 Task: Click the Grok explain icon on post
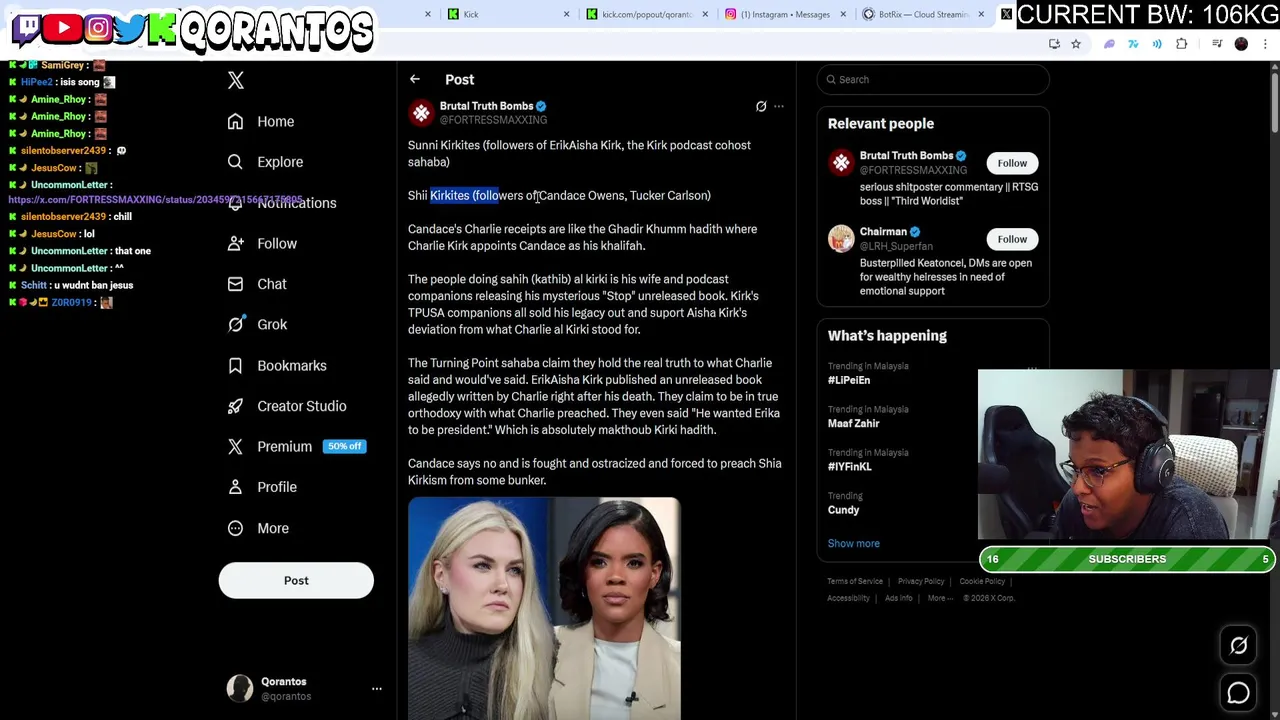761,106
